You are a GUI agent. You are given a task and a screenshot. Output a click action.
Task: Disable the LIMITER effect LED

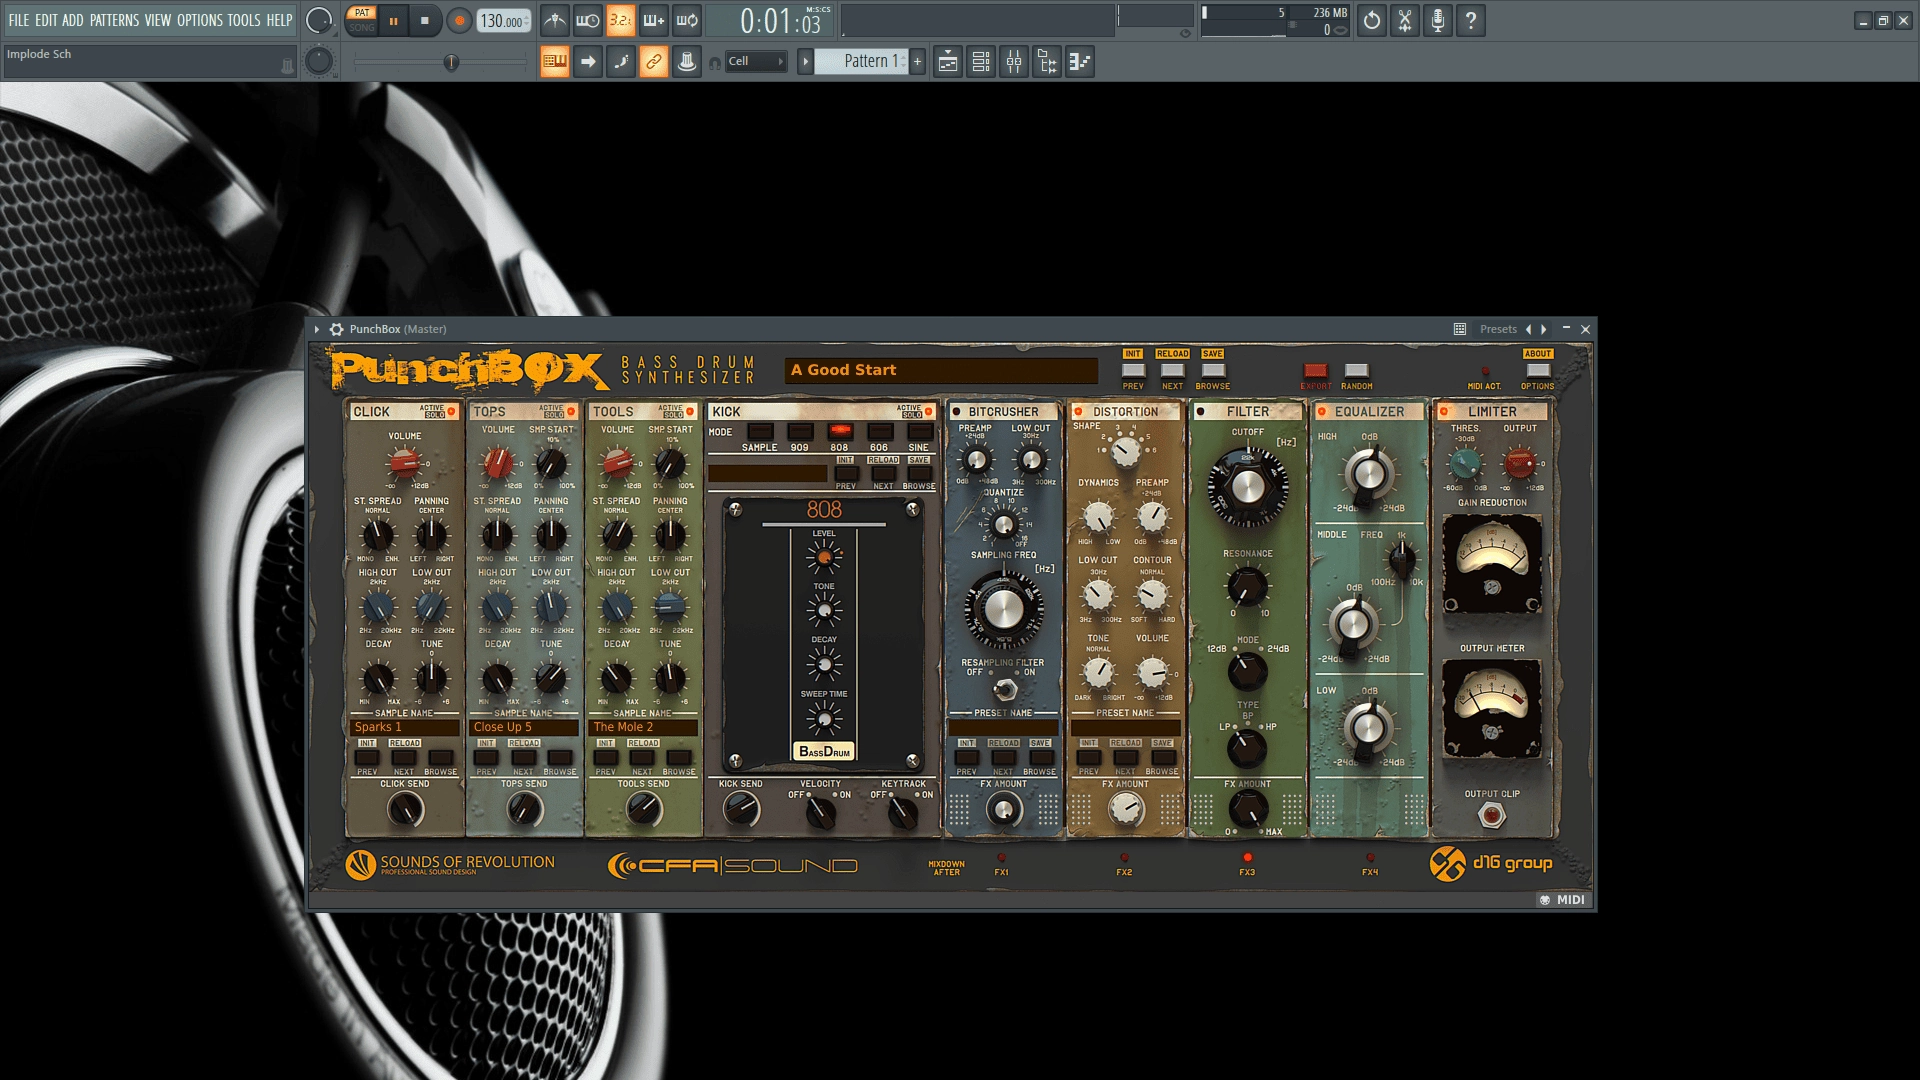click(x=1445, y=411)
